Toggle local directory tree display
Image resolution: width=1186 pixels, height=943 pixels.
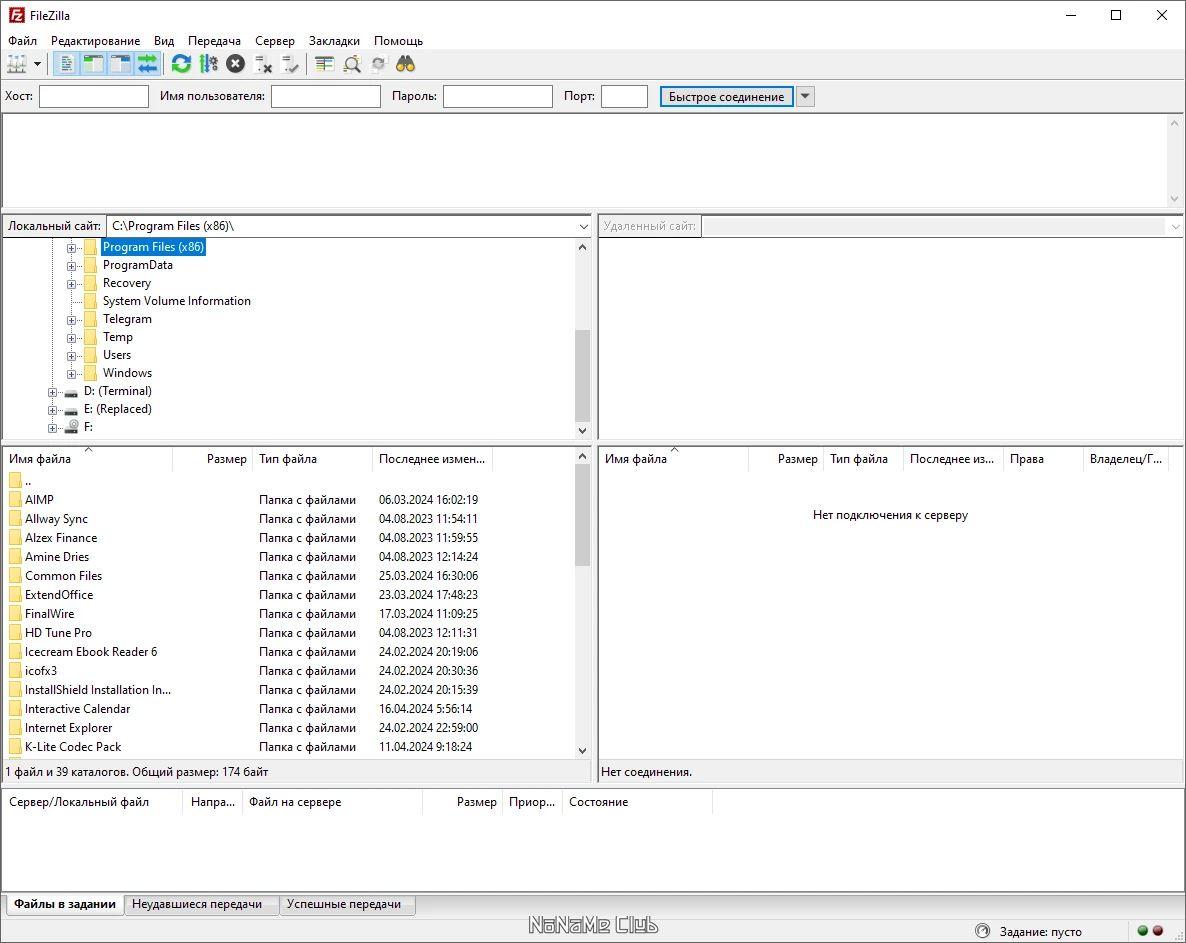coord(93,64)
